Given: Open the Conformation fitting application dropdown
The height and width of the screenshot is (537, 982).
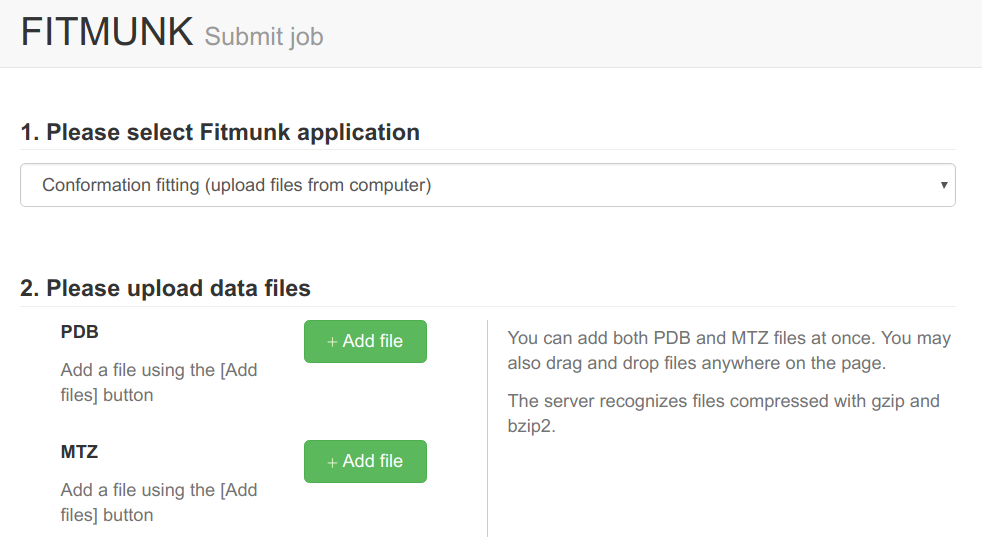Looking at the screenshot, I should coord(487,186).
